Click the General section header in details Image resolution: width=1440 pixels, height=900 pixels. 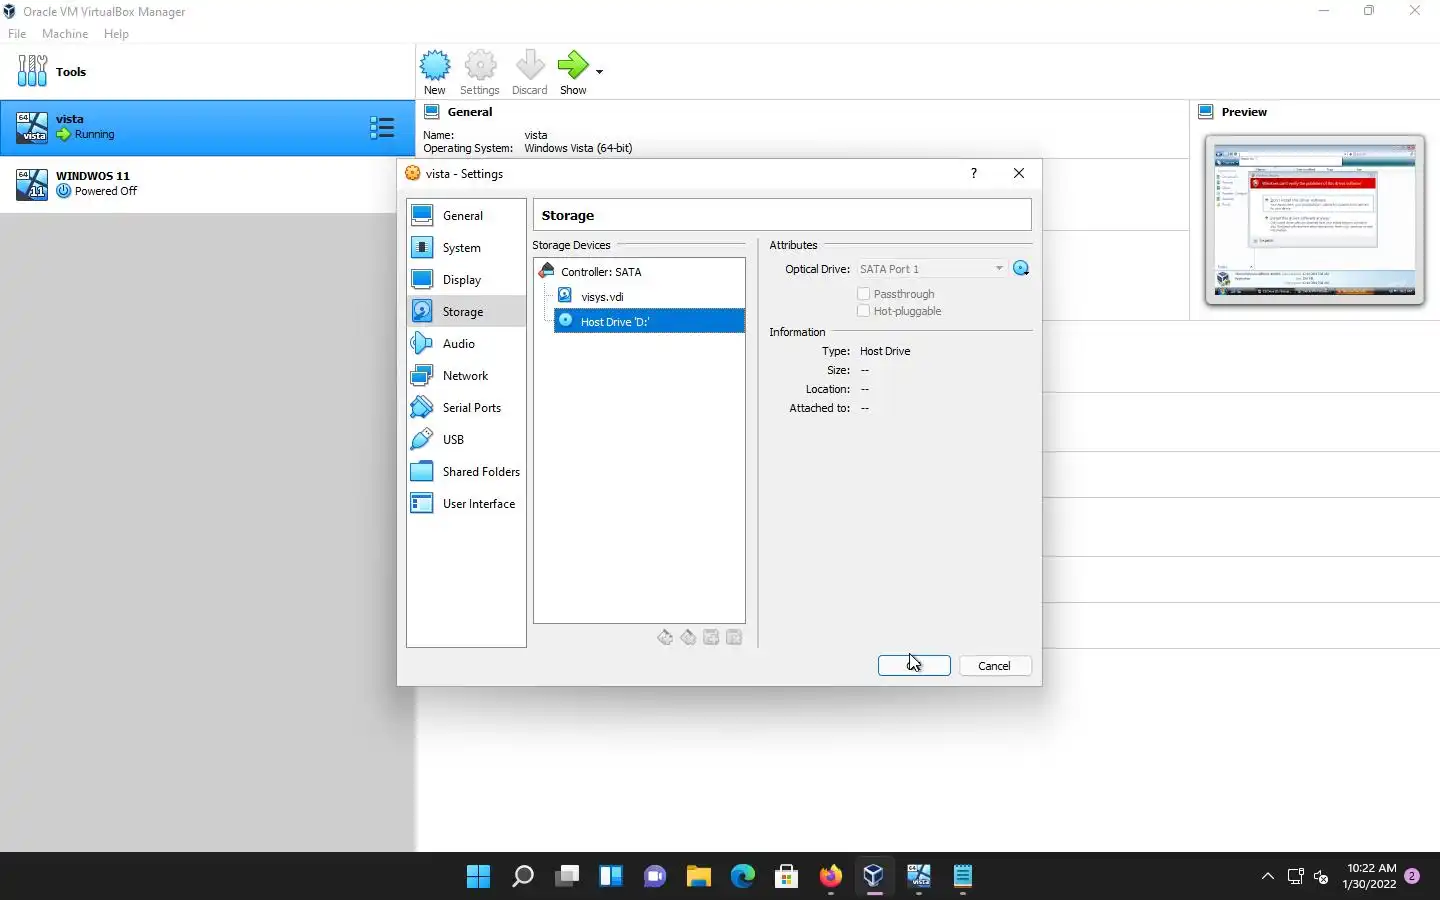coord(470,112)
